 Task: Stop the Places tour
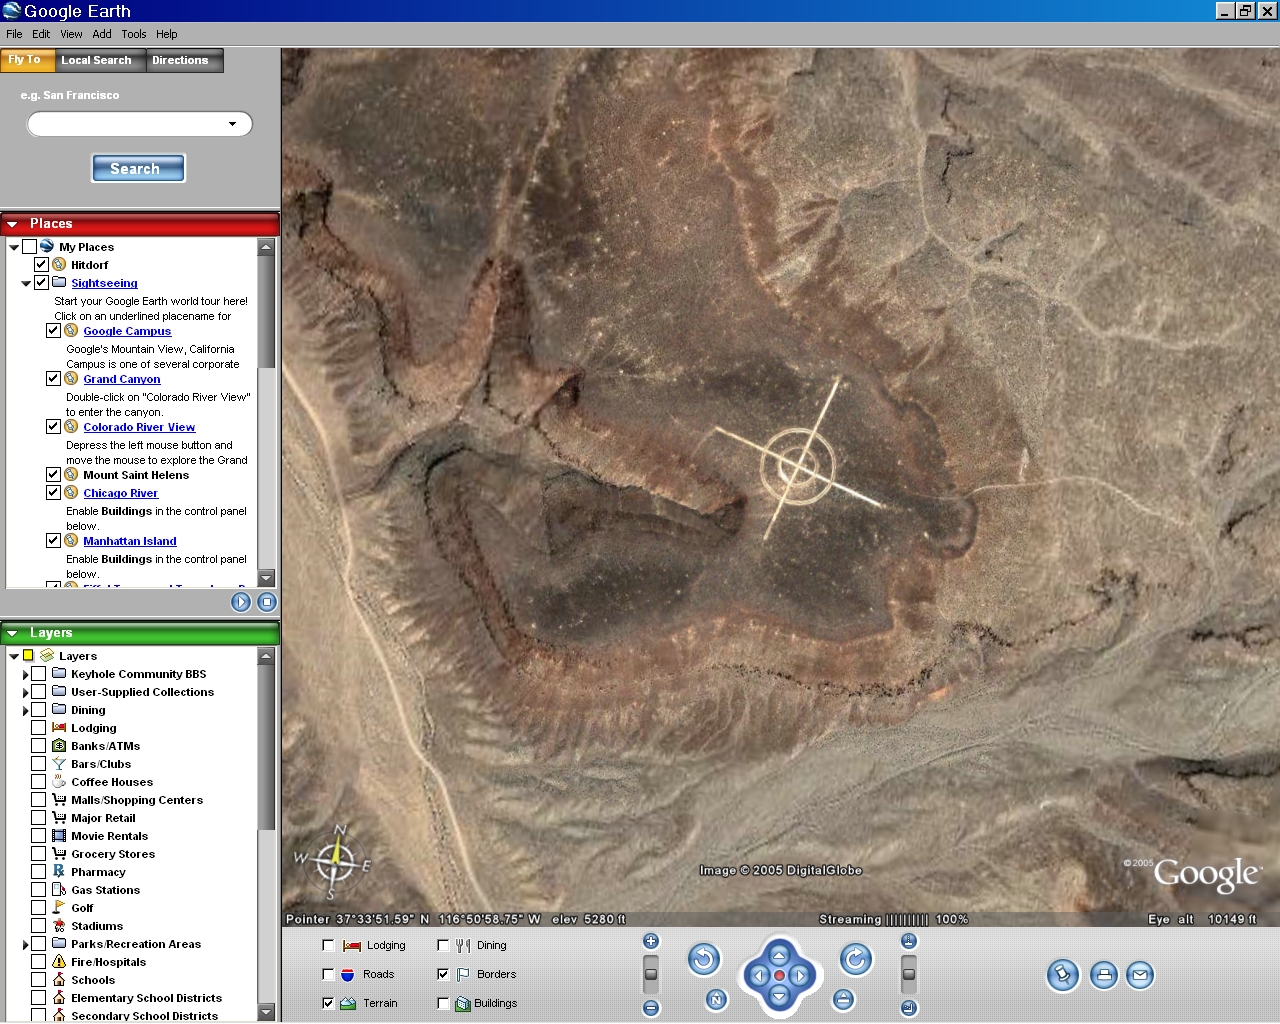click(266, 602)
